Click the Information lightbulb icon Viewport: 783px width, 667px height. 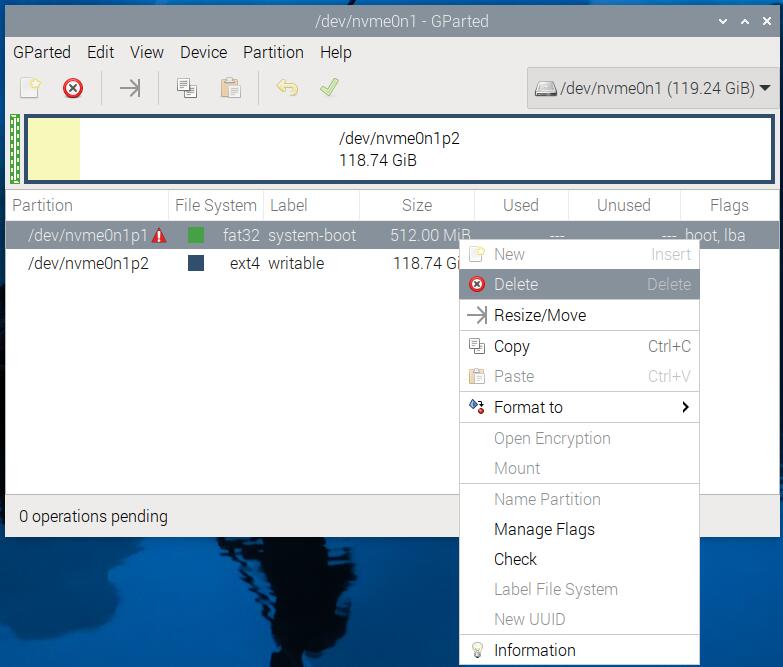(477, 650)
